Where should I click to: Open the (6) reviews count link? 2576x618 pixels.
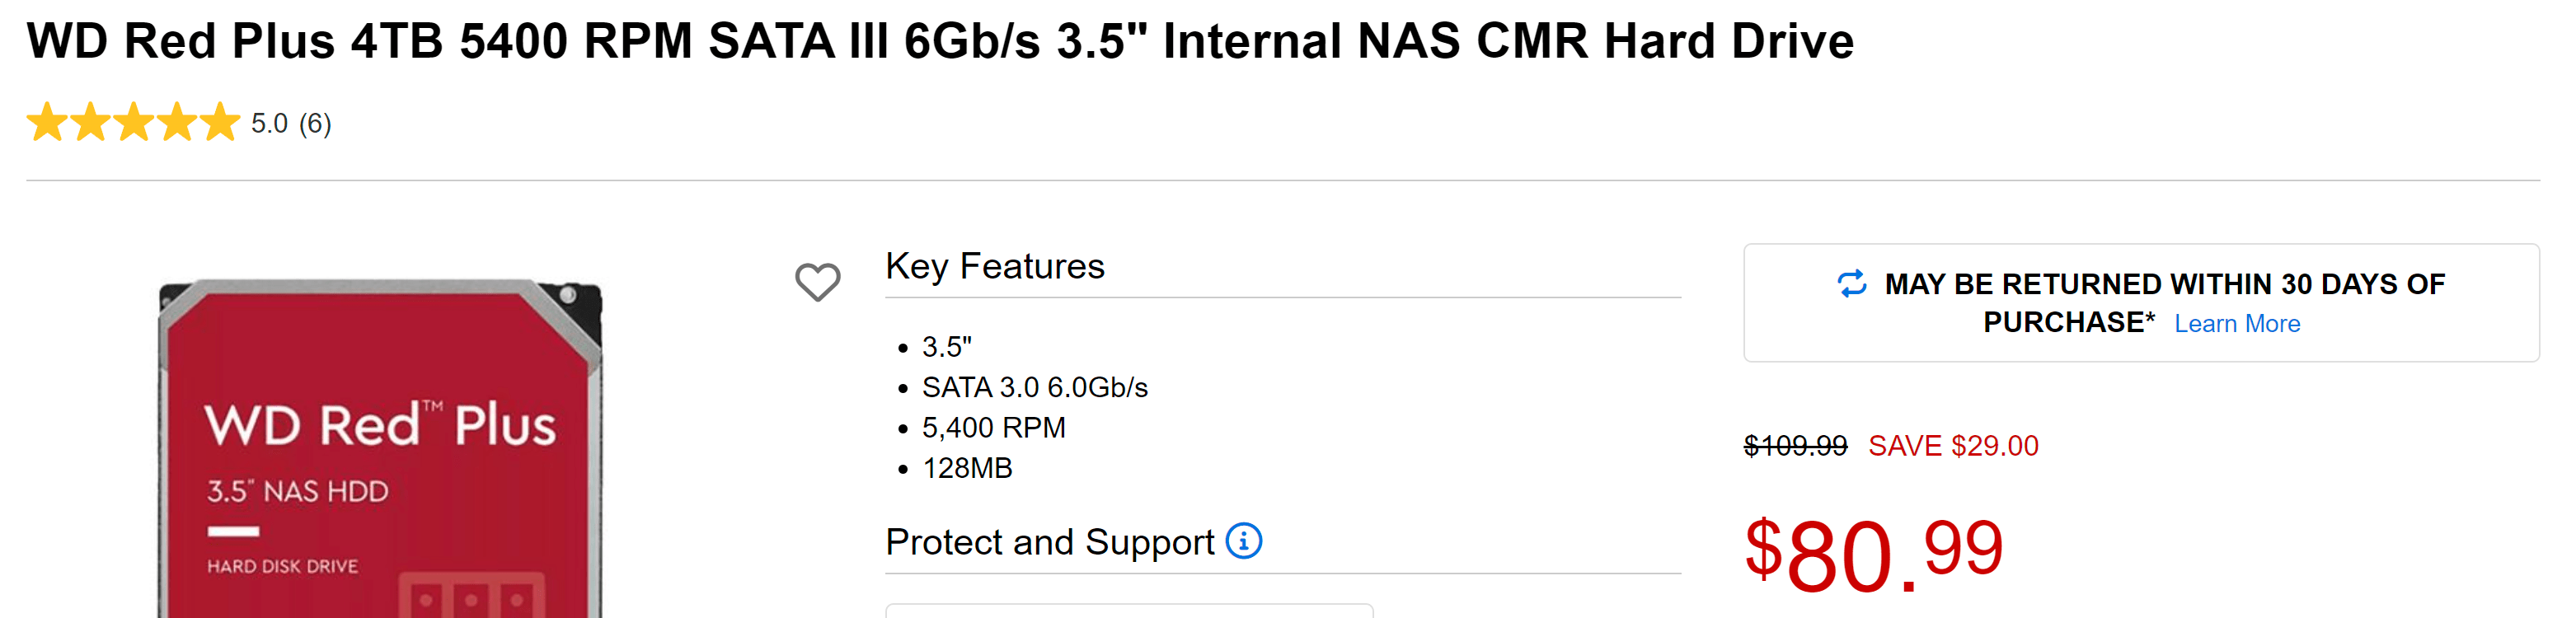(315, 123)
